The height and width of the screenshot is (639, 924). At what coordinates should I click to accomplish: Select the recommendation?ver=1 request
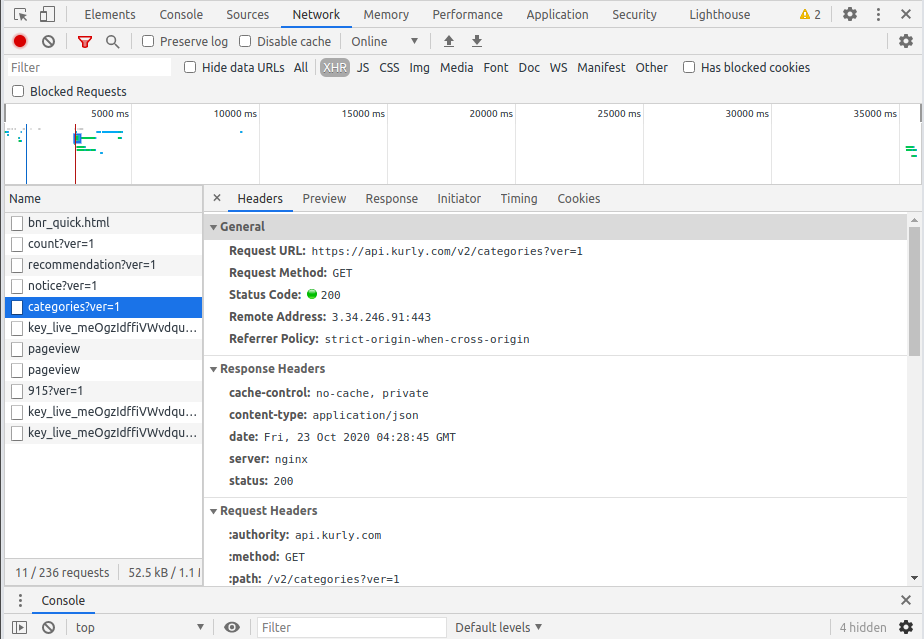(x=104, y=265)
